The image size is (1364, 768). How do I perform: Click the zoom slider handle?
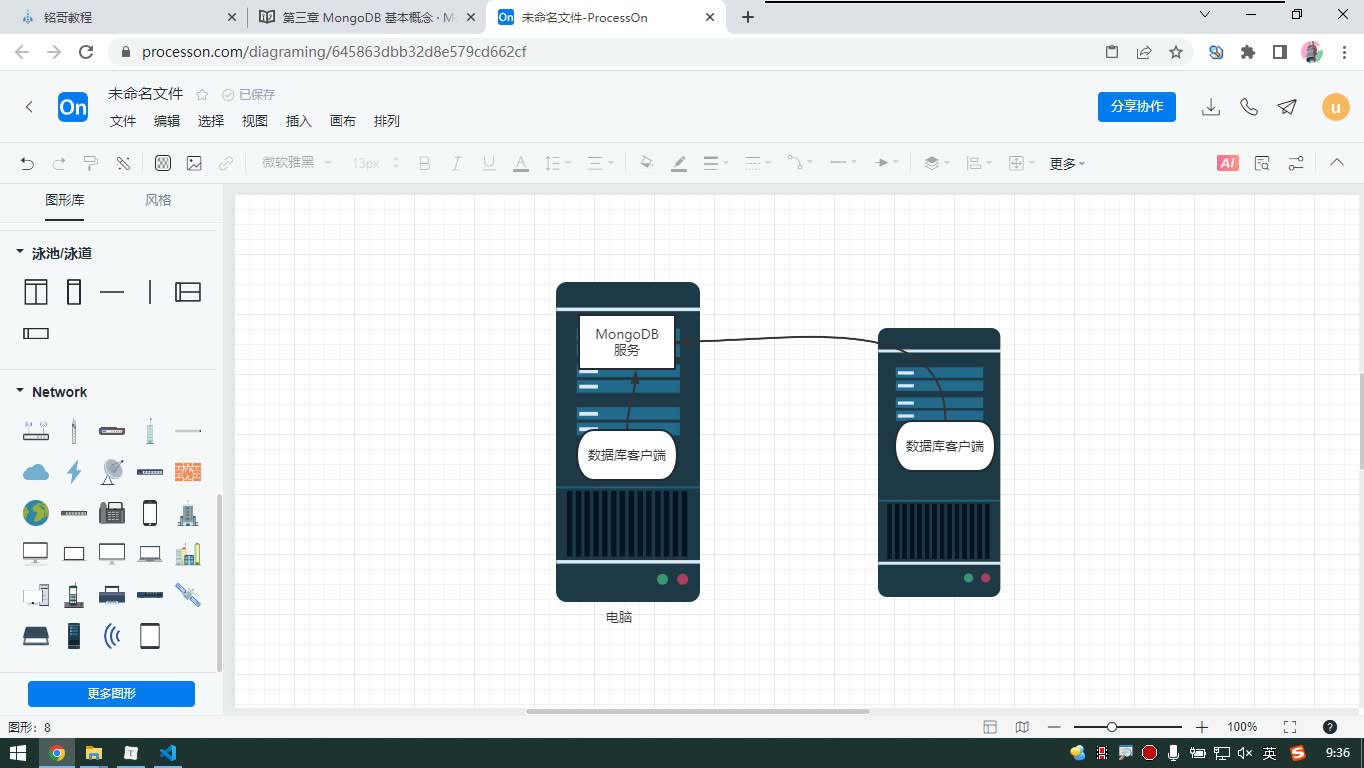(x=1111, y=727)
